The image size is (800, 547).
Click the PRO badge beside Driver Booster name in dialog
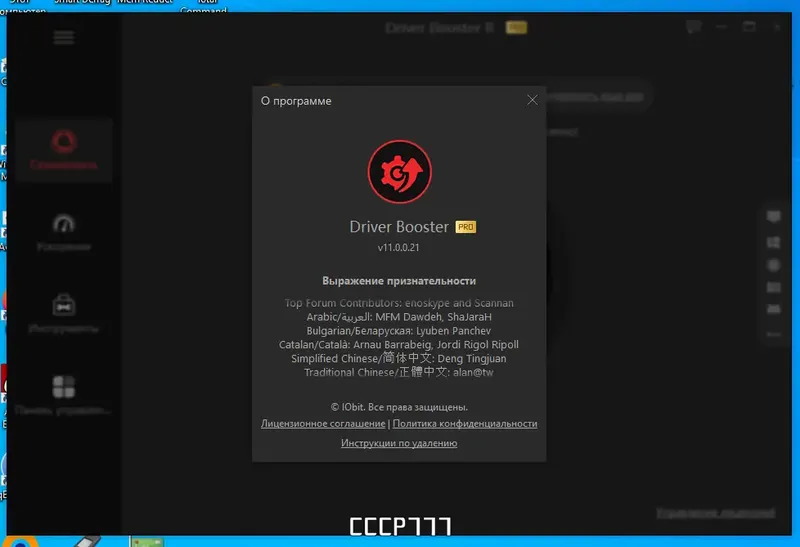pos(465,227)
